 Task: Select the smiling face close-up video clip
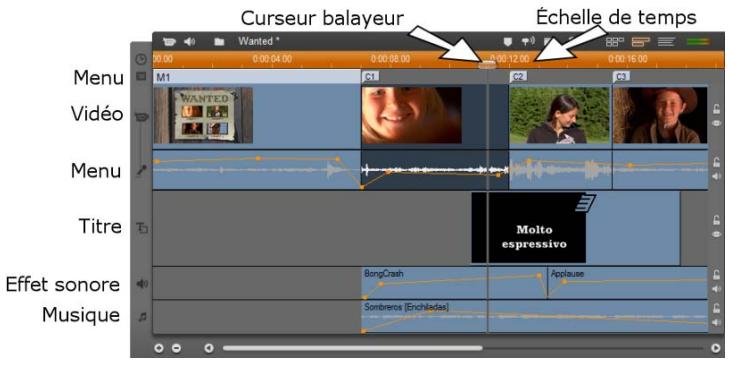click(412, 115)
